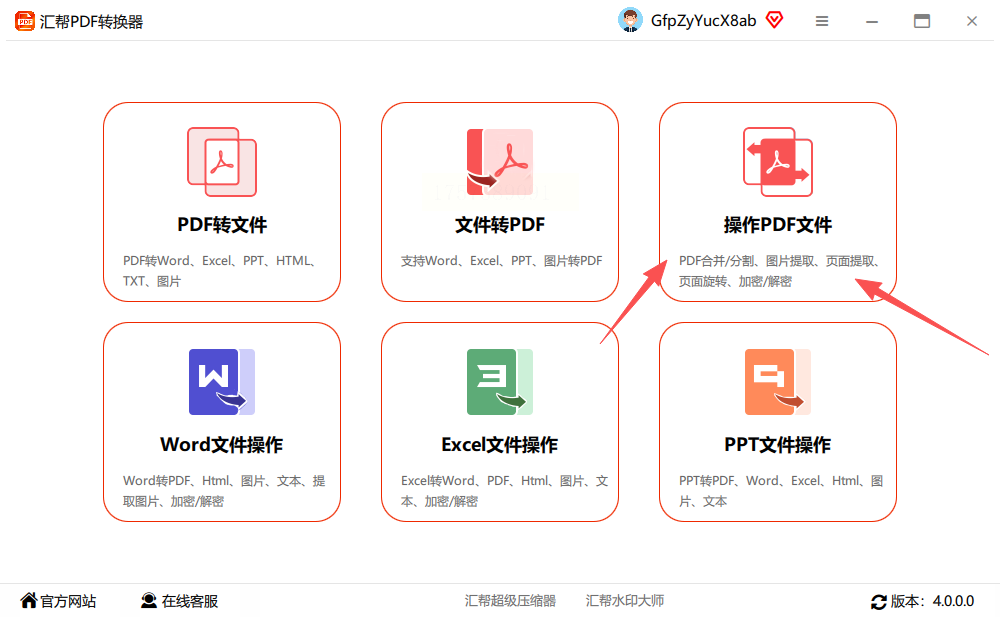Minimize the converter window
Image resolution: width=1000 pixels, height=617 pixels.
(872, 21)
